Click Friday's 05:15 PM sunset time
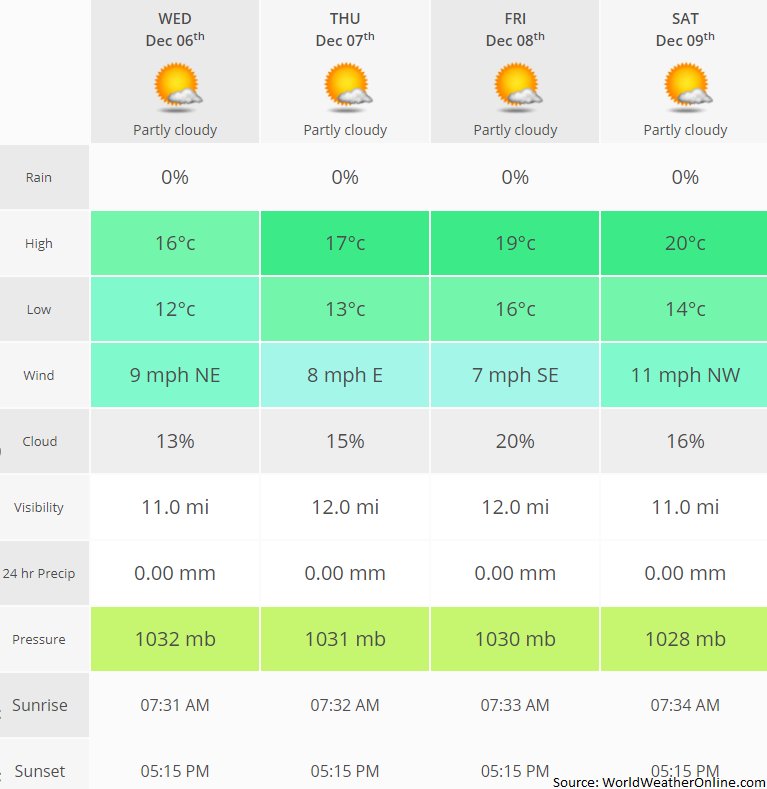 pyautogui.click(x=515, y=771)
